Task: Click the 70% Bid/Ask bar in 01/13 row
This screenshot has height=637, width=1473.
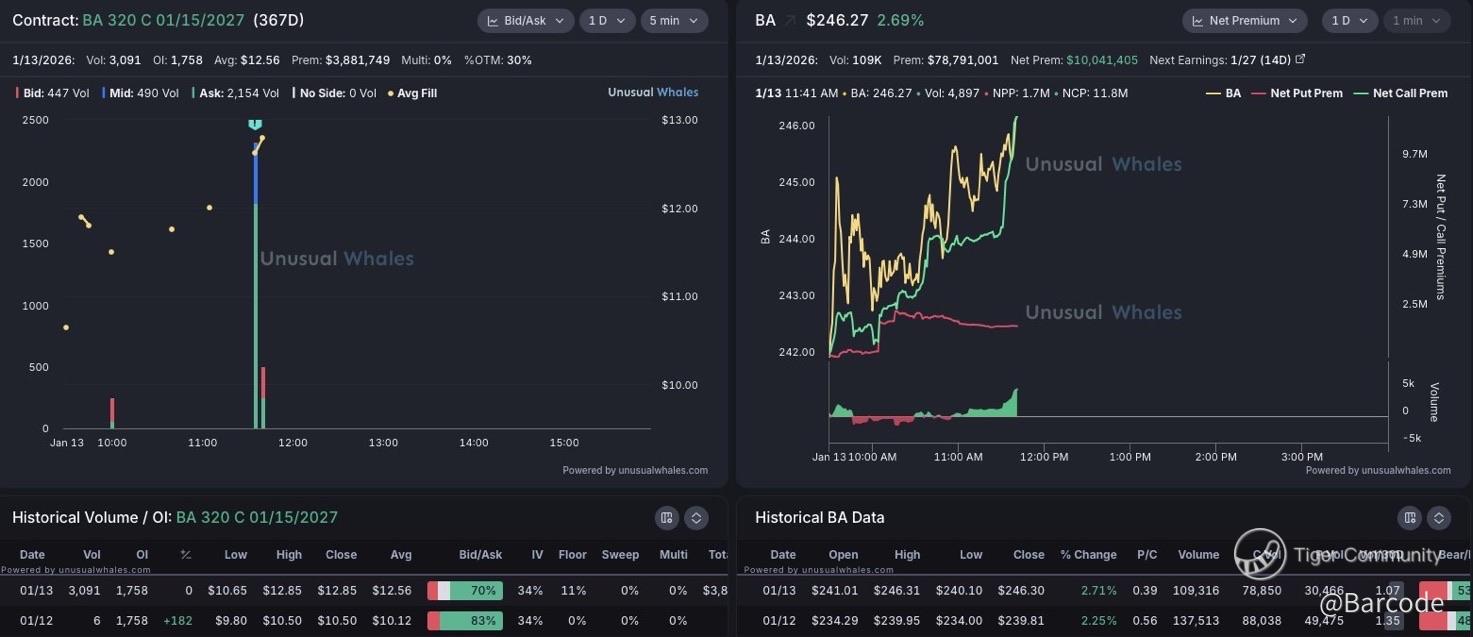Action: click(465, 591)
